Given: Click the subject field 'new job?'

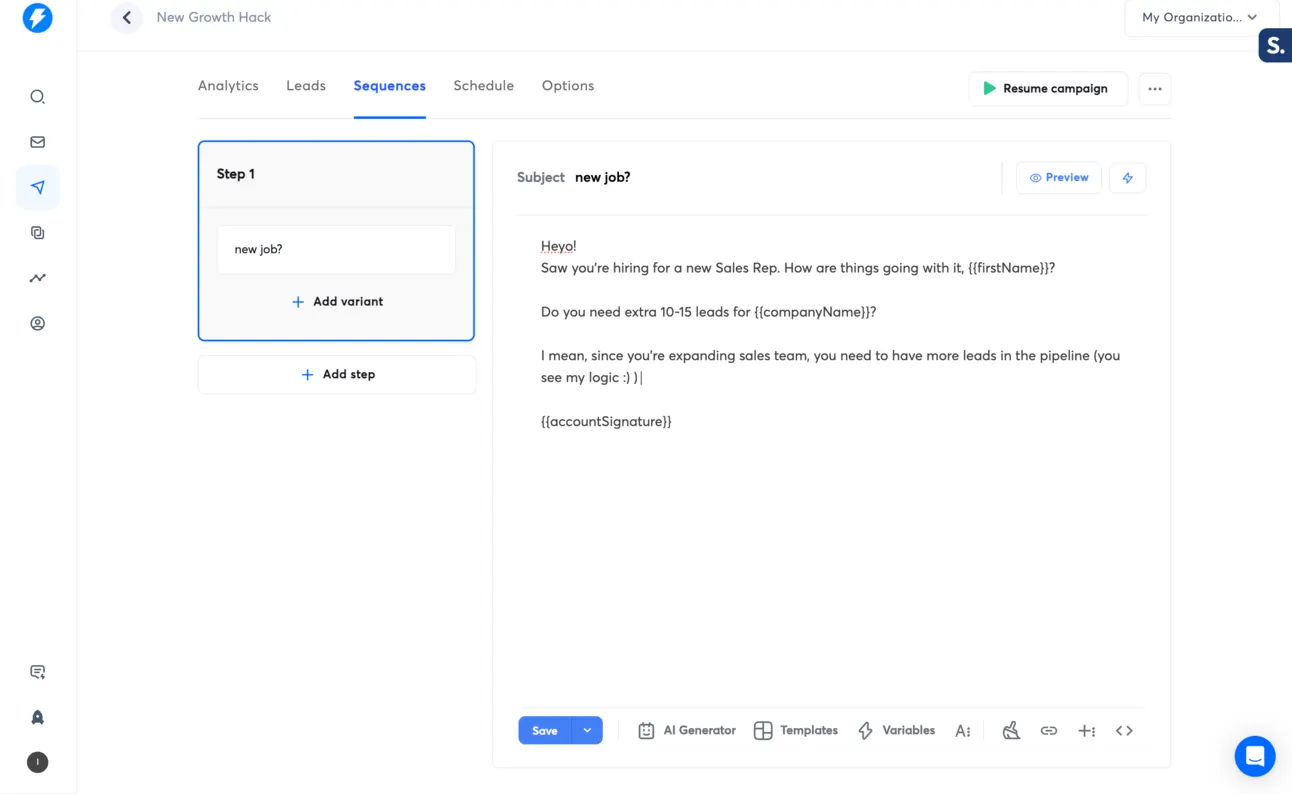Looking at the screenshot, I should pyautogui.click(x=603, y=178).
